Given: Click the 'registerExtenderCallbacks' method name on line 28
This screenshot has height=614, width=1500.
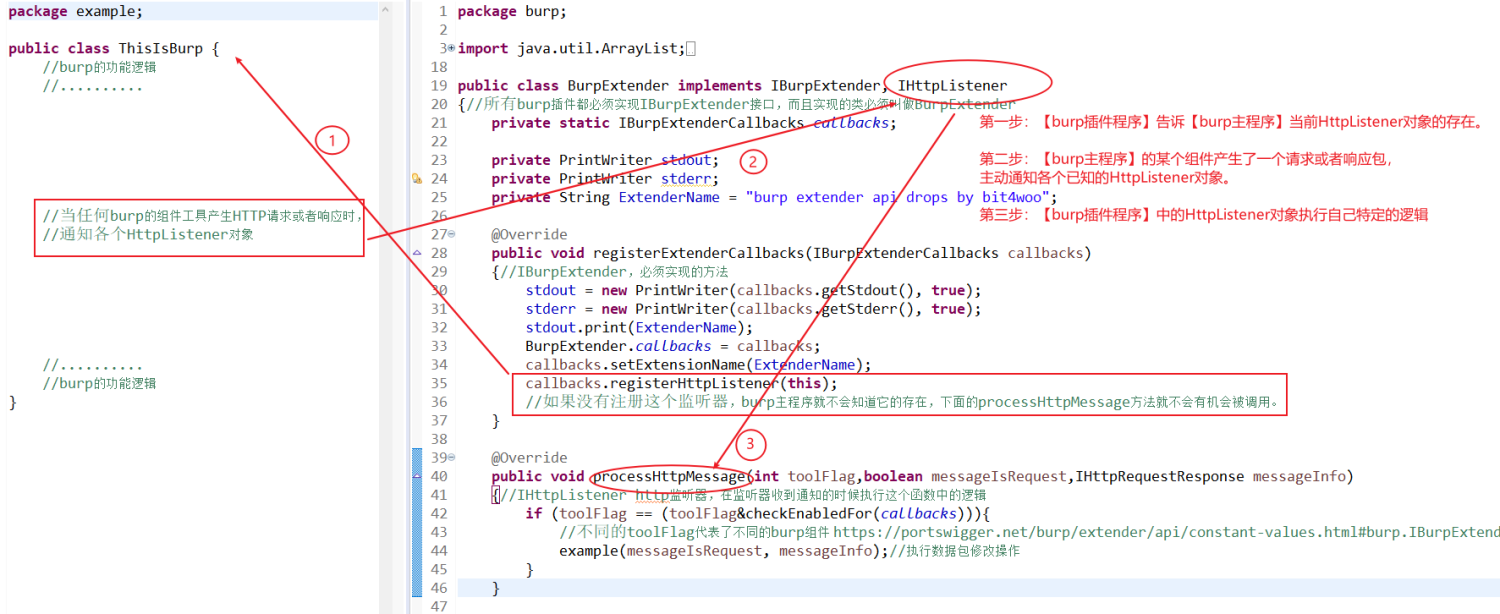Looking at the screenshot, I should (x=698, y=253).
